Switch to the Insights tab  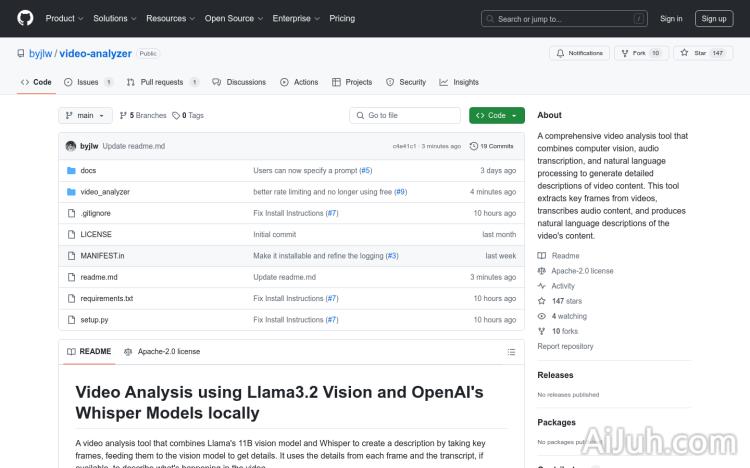(x=459, y=82)
